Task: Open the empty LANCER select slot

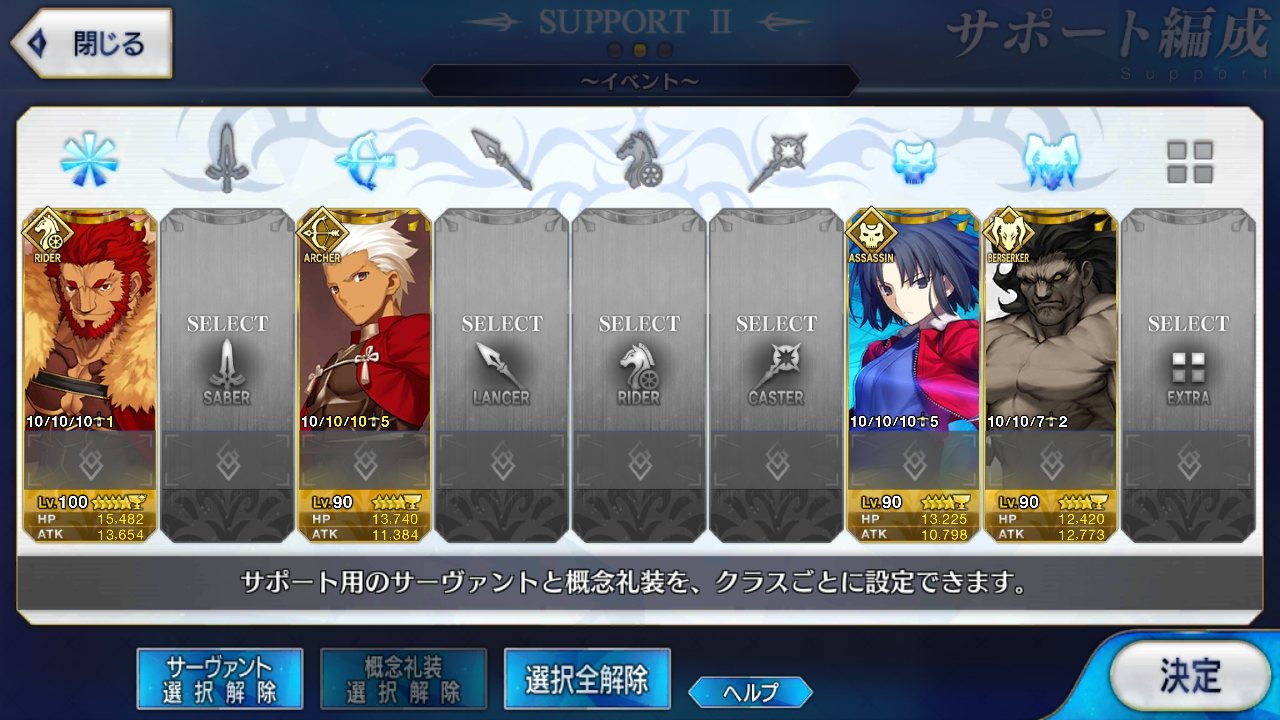Action: pyautogui.click(x=501, y=375)
